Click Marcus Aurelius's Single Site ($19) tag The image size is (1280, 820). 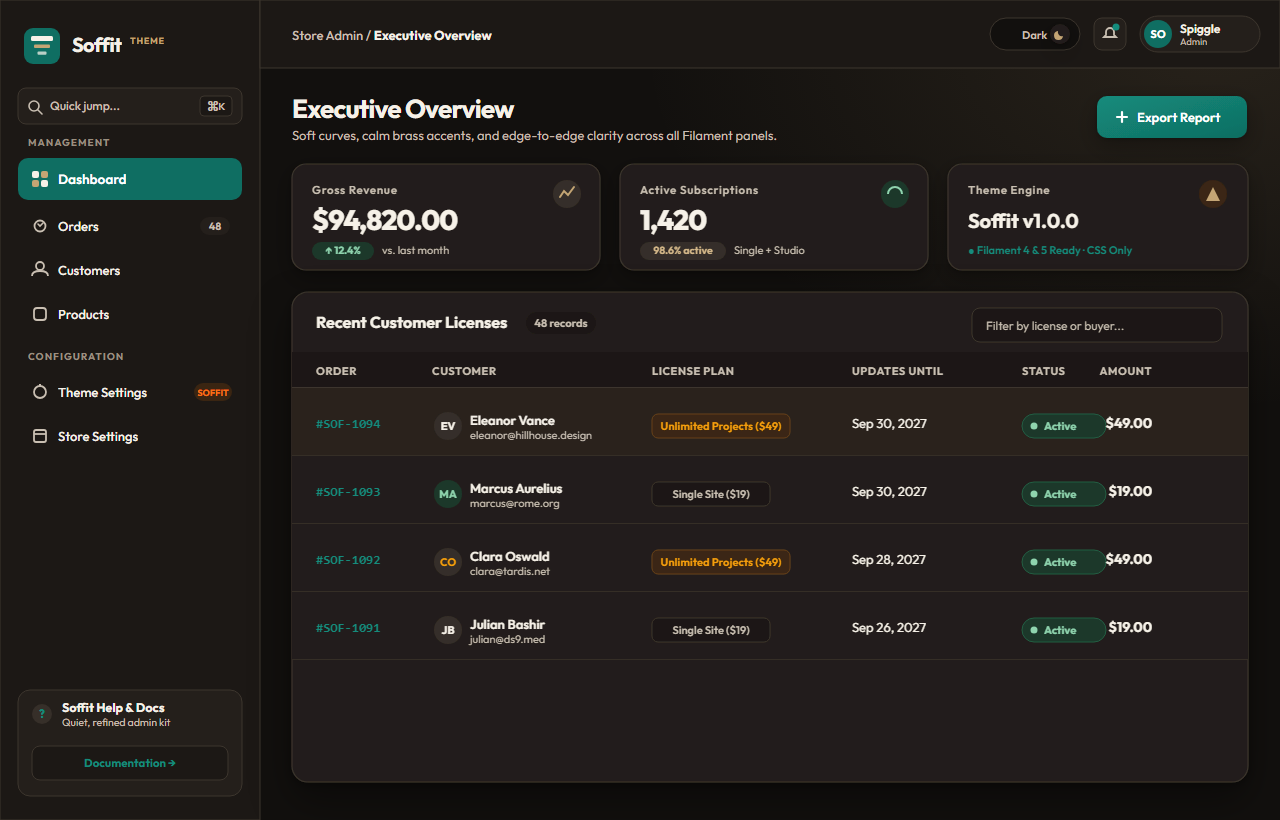click(x=711, y=494)
